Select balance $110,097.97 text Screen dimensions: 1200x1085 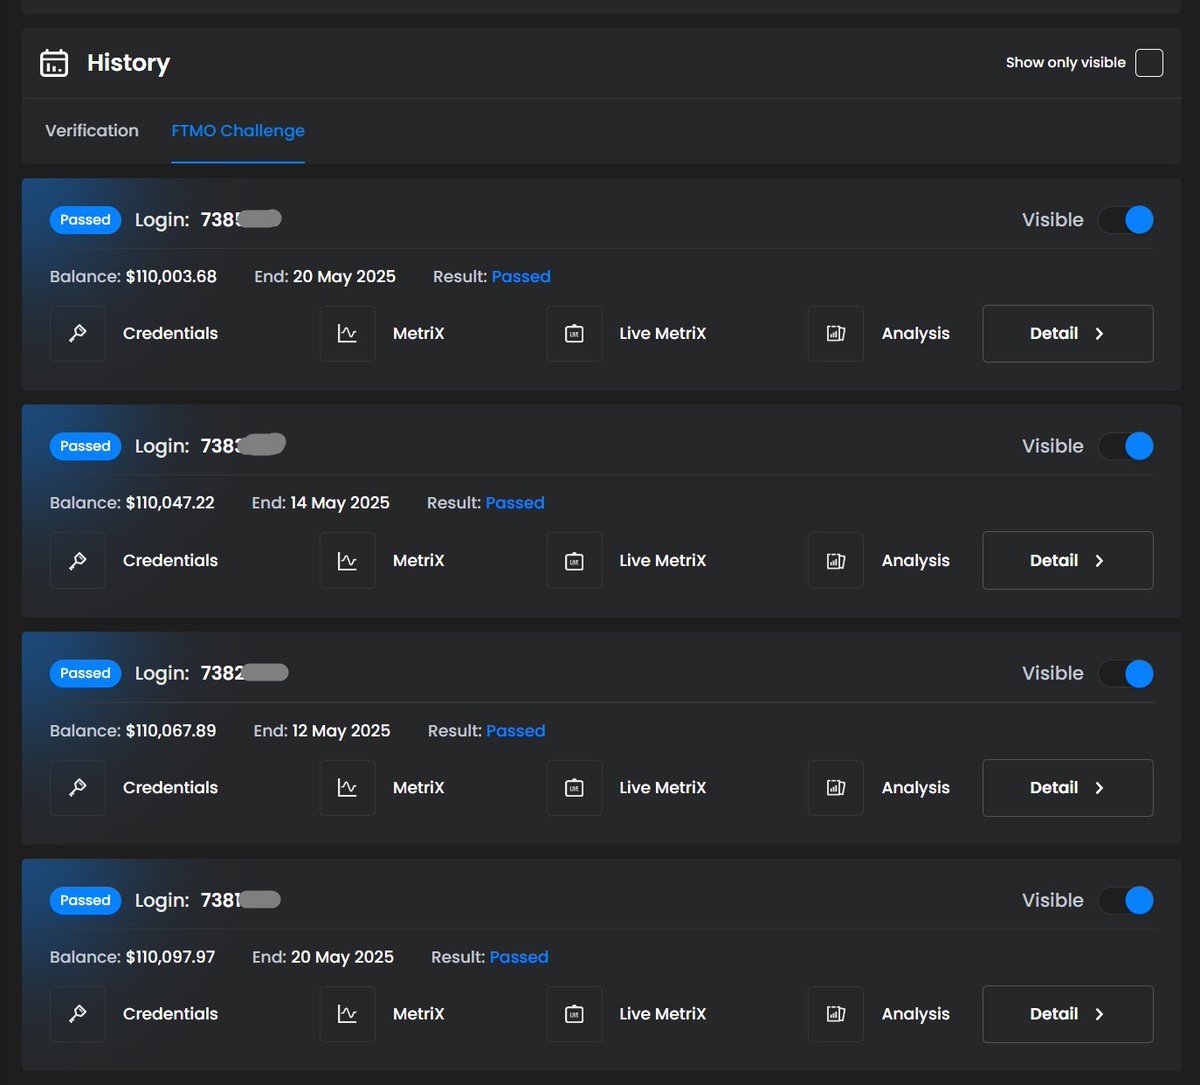click(x=171, y=957)
